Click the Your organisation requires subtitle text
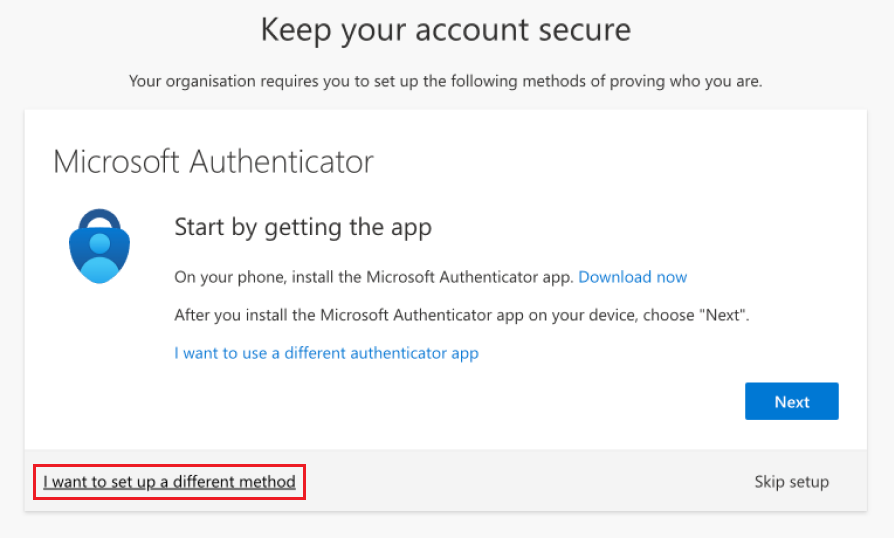This screenshot has width=894, height=538. [x=446, y=81]
